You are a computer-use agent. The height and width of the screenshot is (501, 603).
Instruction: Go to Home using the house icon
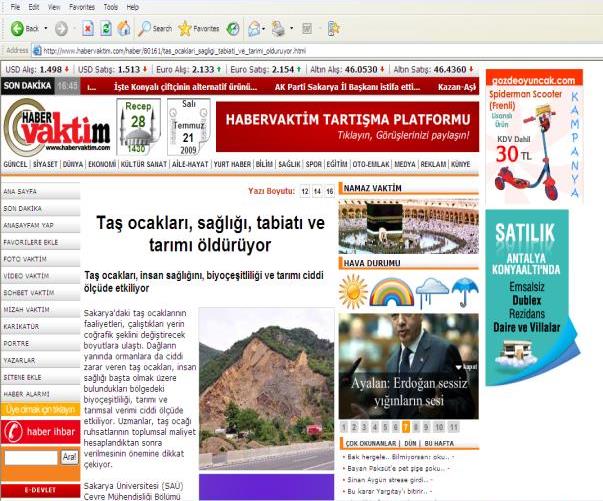[x=123, y=28]
